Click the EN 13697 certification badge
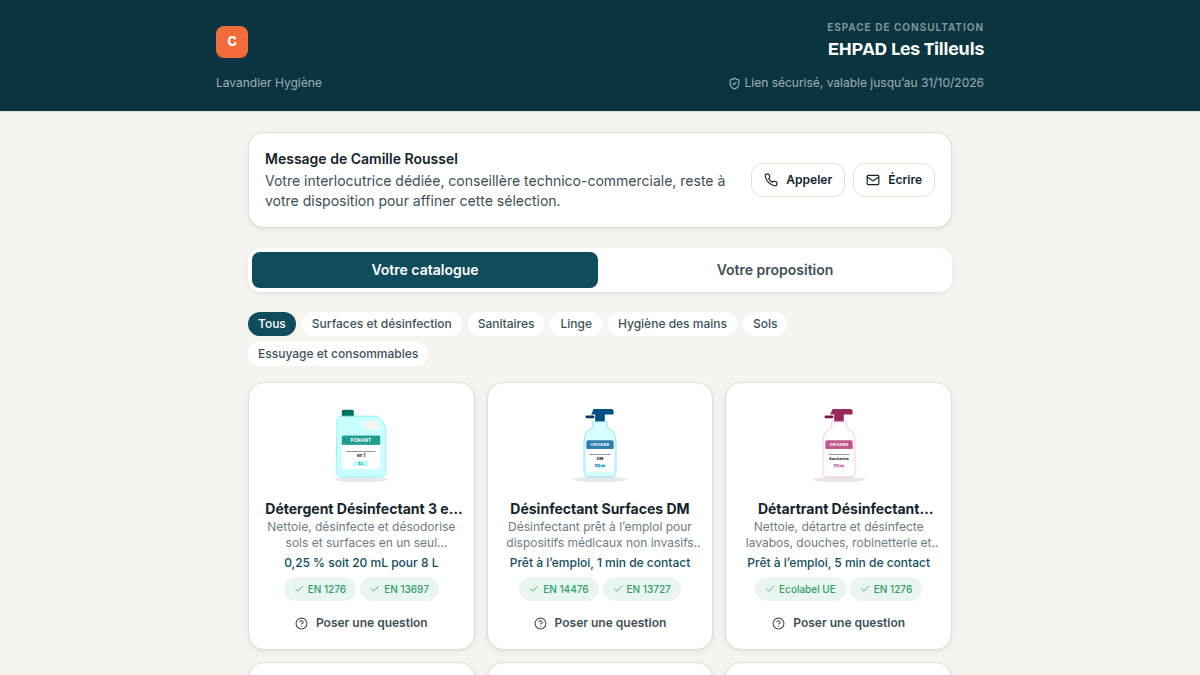 pyautogui.click(x=399, y=589)
